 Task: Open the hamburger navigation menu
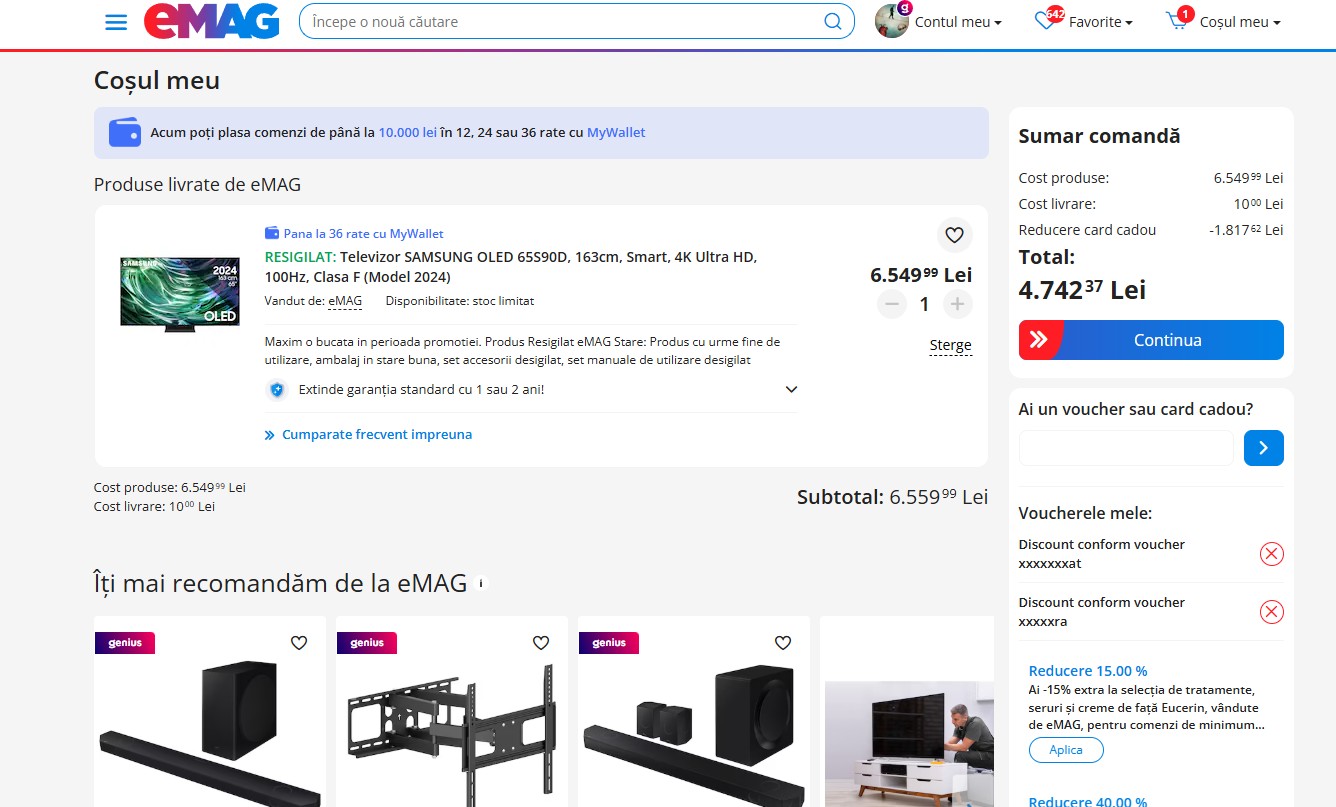tap(116, 22)
